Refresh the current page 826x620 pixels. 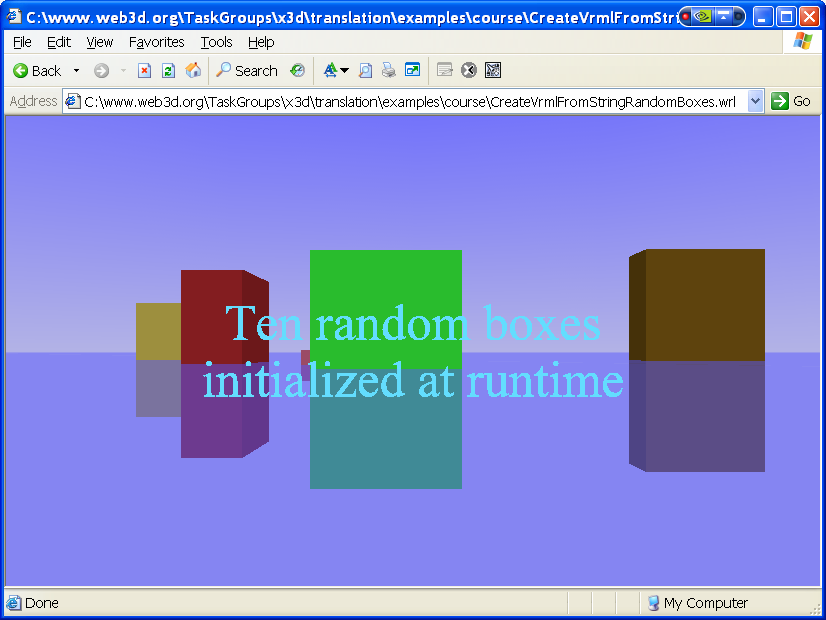(168, 71)
